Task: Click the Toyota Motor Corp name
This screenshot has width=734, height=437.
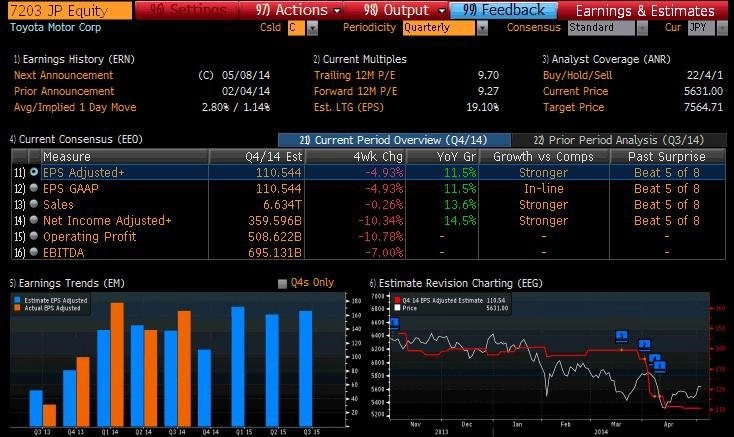Action: (56, 27)
